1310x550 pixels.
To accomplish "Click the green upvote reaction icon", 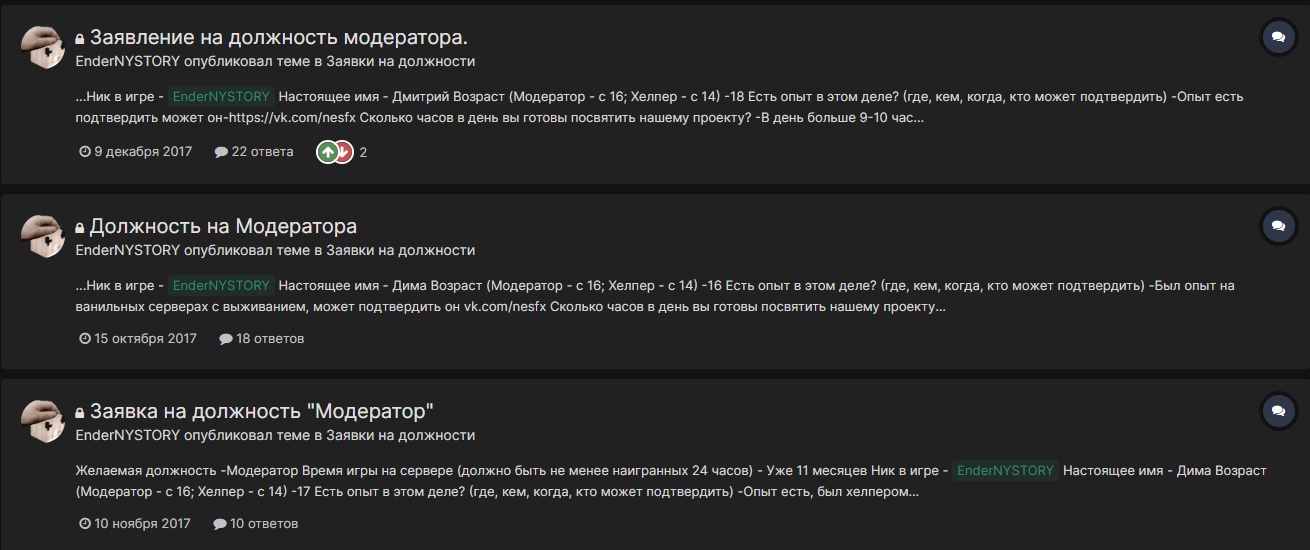I will pyautogui.click(x=327, y=152).
